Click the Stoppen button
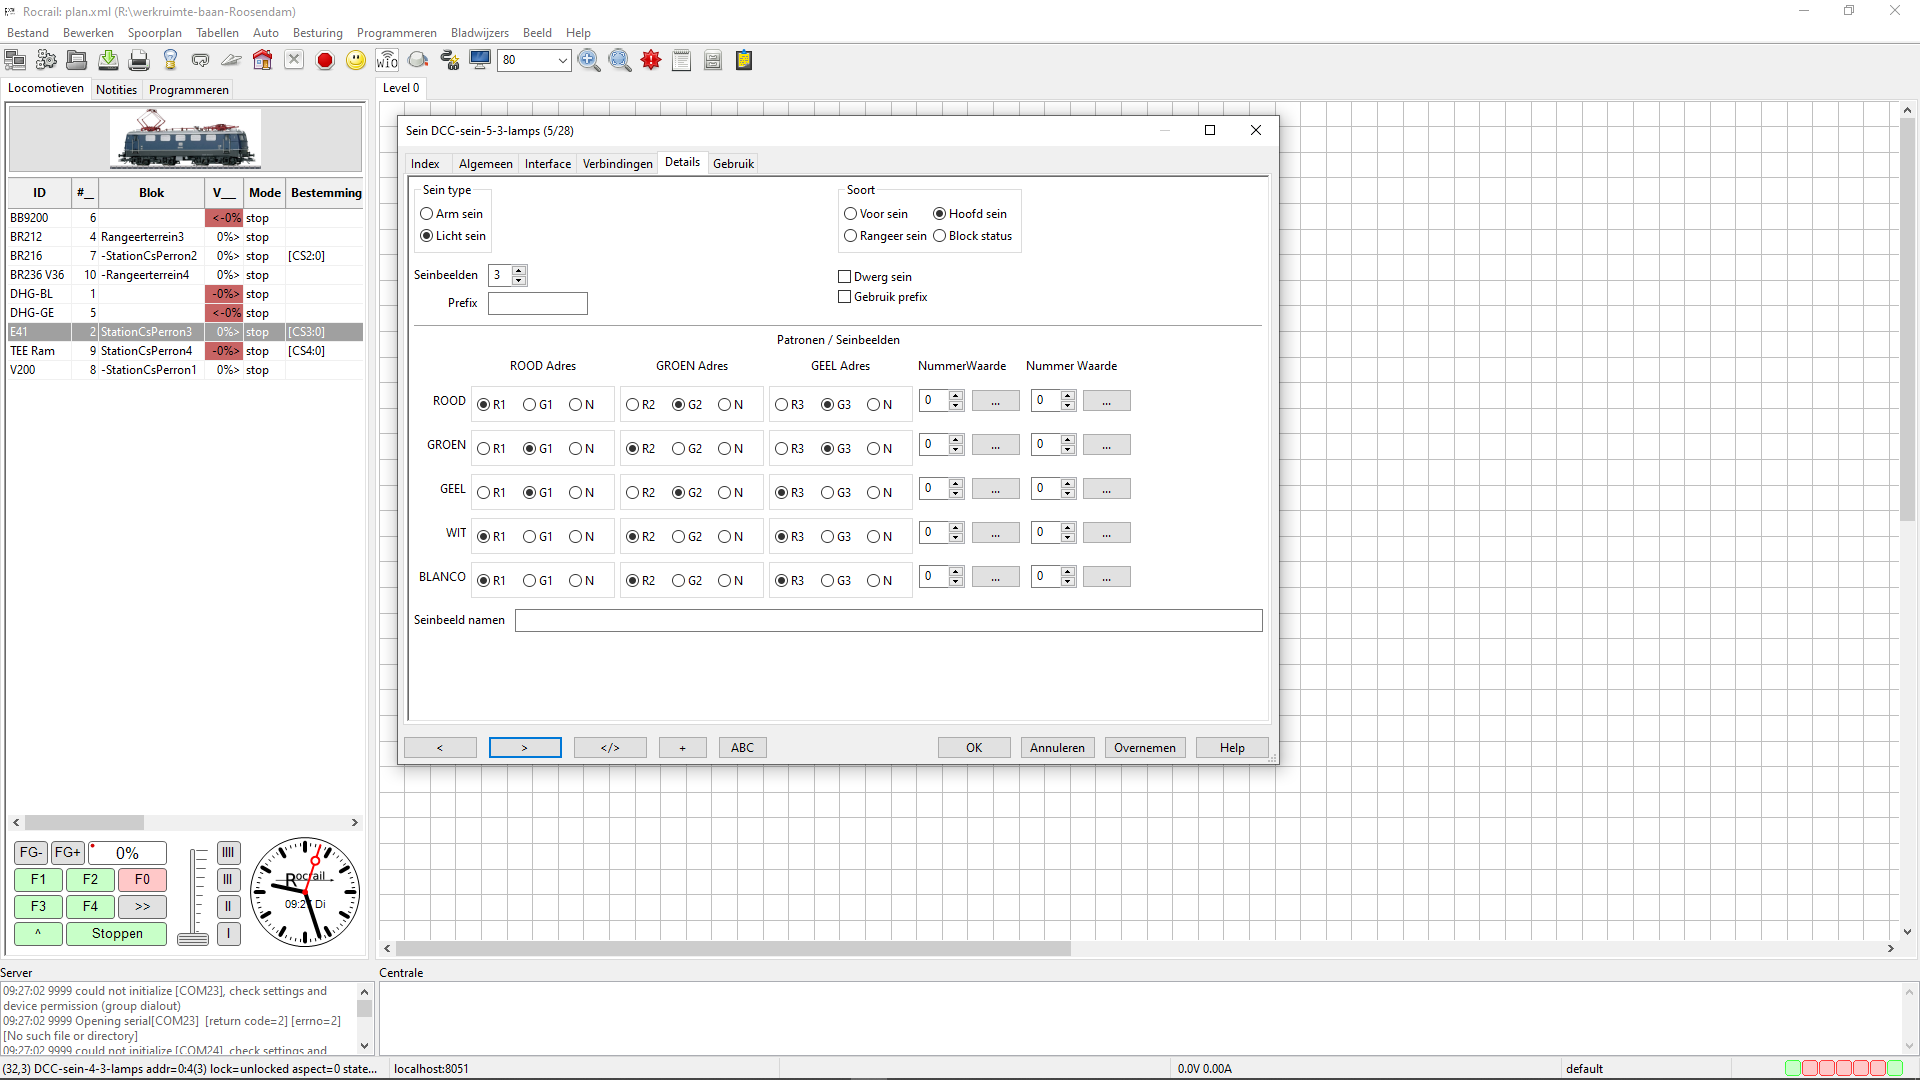The image size is (1920, 1080). [x=117, y=934]
